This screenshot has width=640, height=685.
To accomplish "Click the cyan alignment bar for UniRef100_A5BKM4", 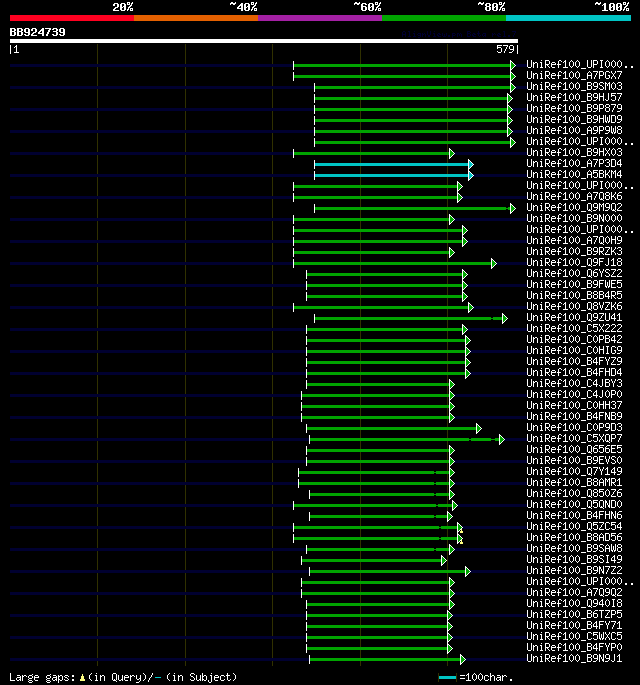I will (x=391, y=176).
